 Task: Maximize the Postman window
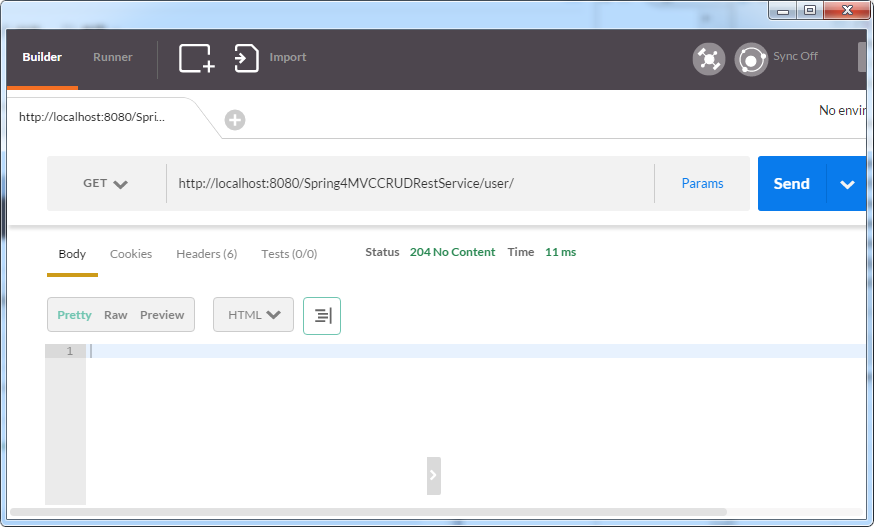[x=810, y=10]
